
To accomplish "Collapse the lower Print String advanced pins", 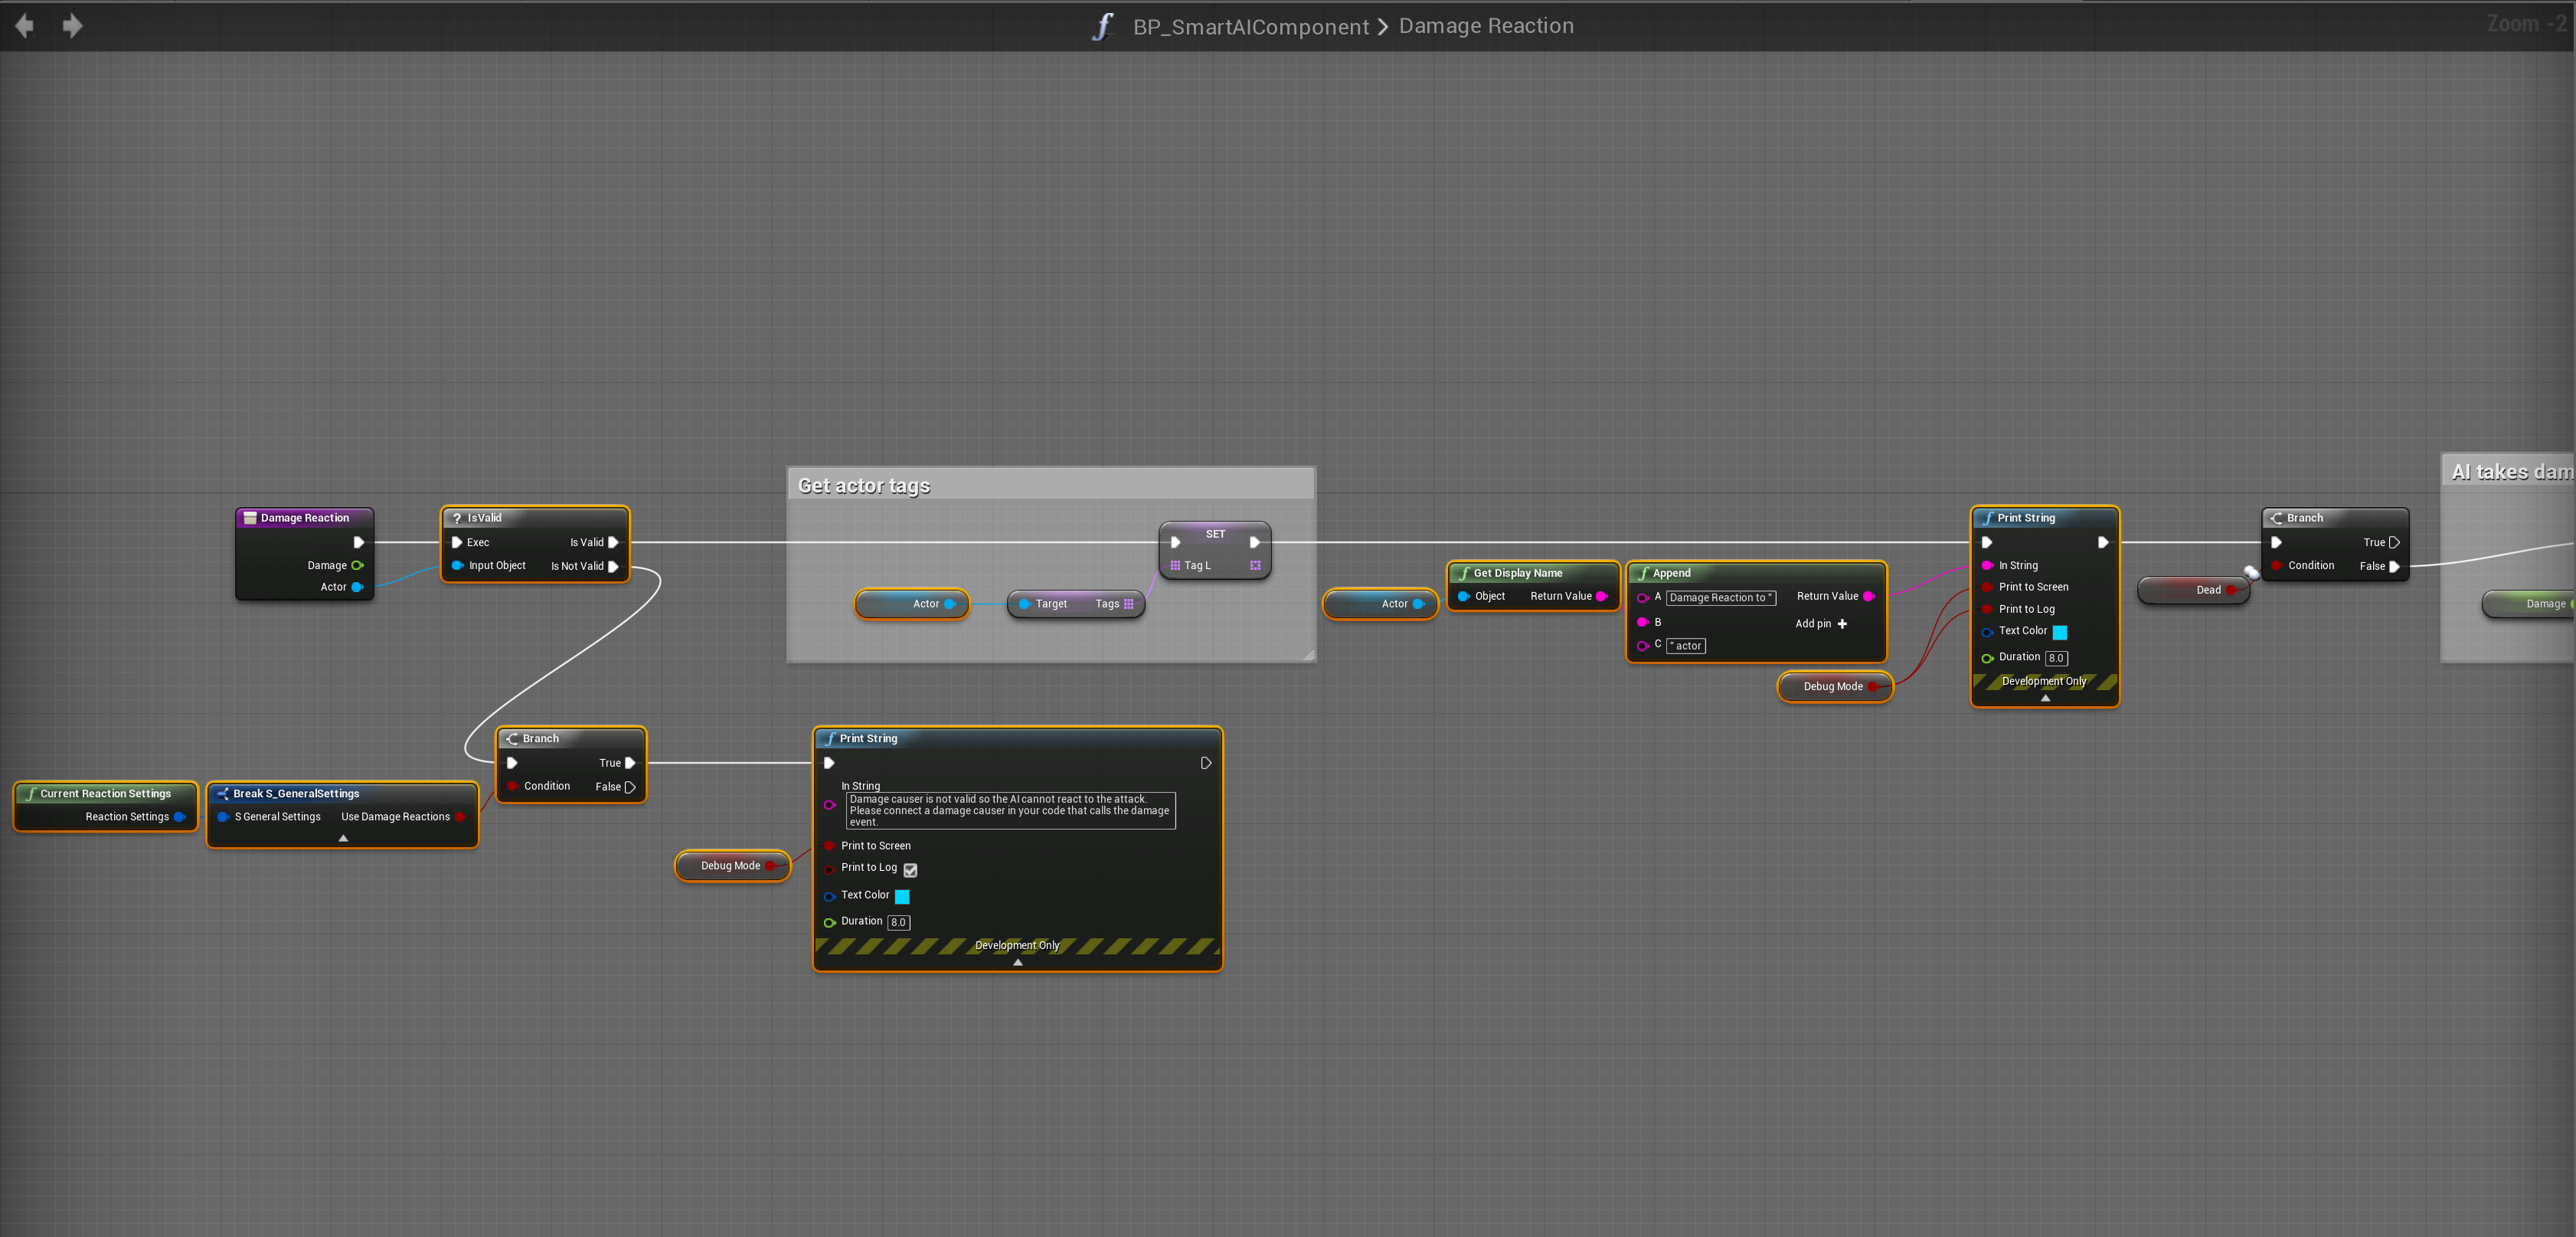I will tap(1017, 962).
